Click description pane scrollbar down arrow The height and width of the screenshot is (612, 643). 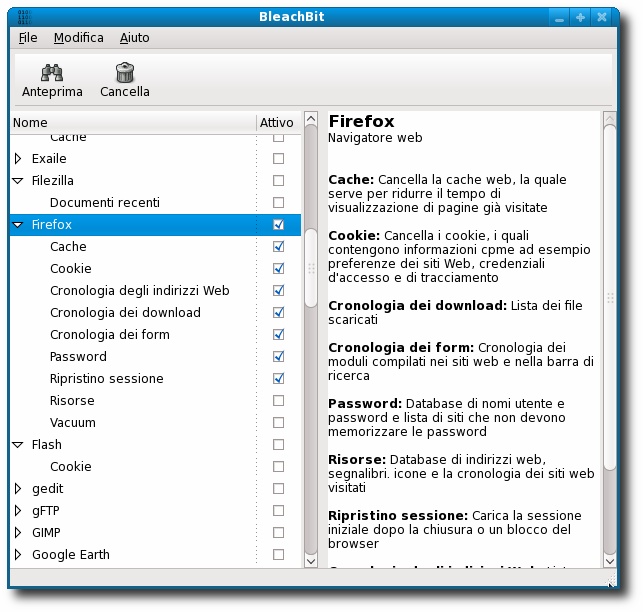pos(610,561)
